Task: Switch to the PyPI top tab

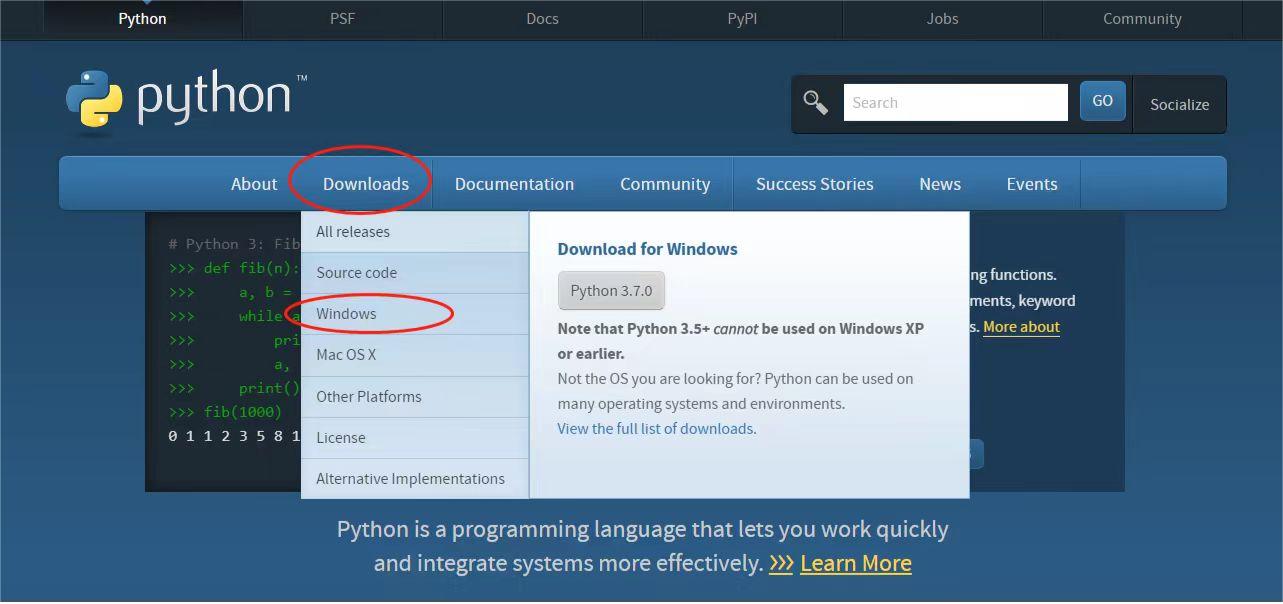Action: pos(742,19)
